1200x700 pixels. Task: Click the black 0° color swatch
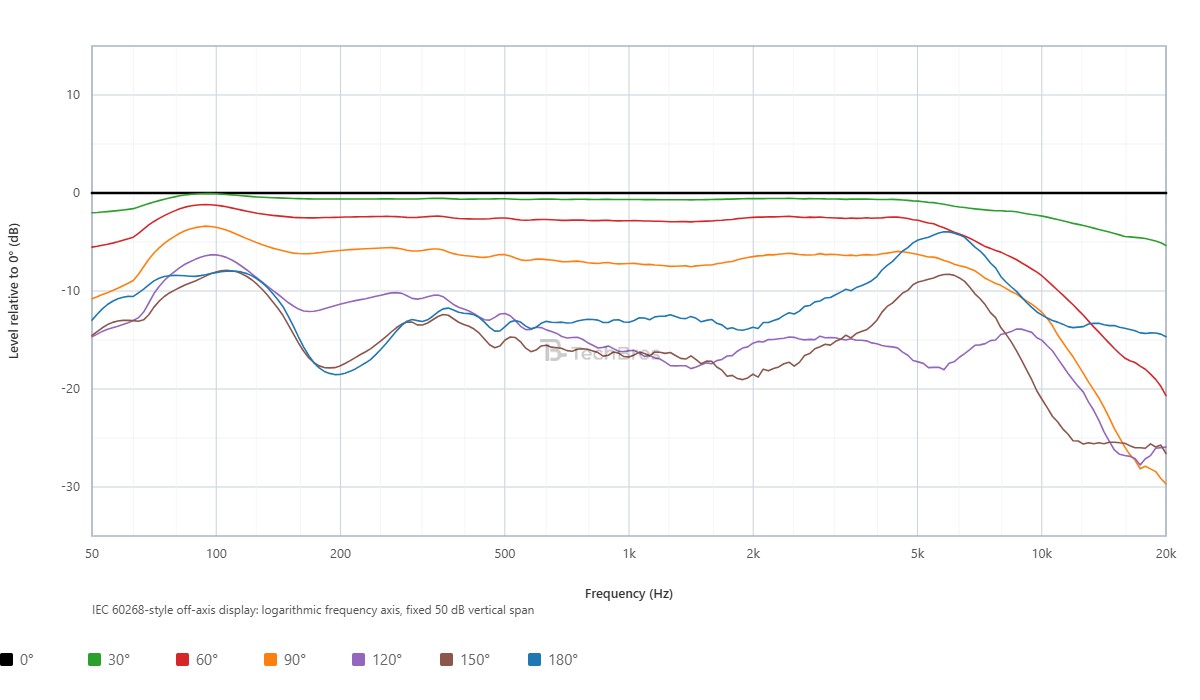[x=6, y=659]
